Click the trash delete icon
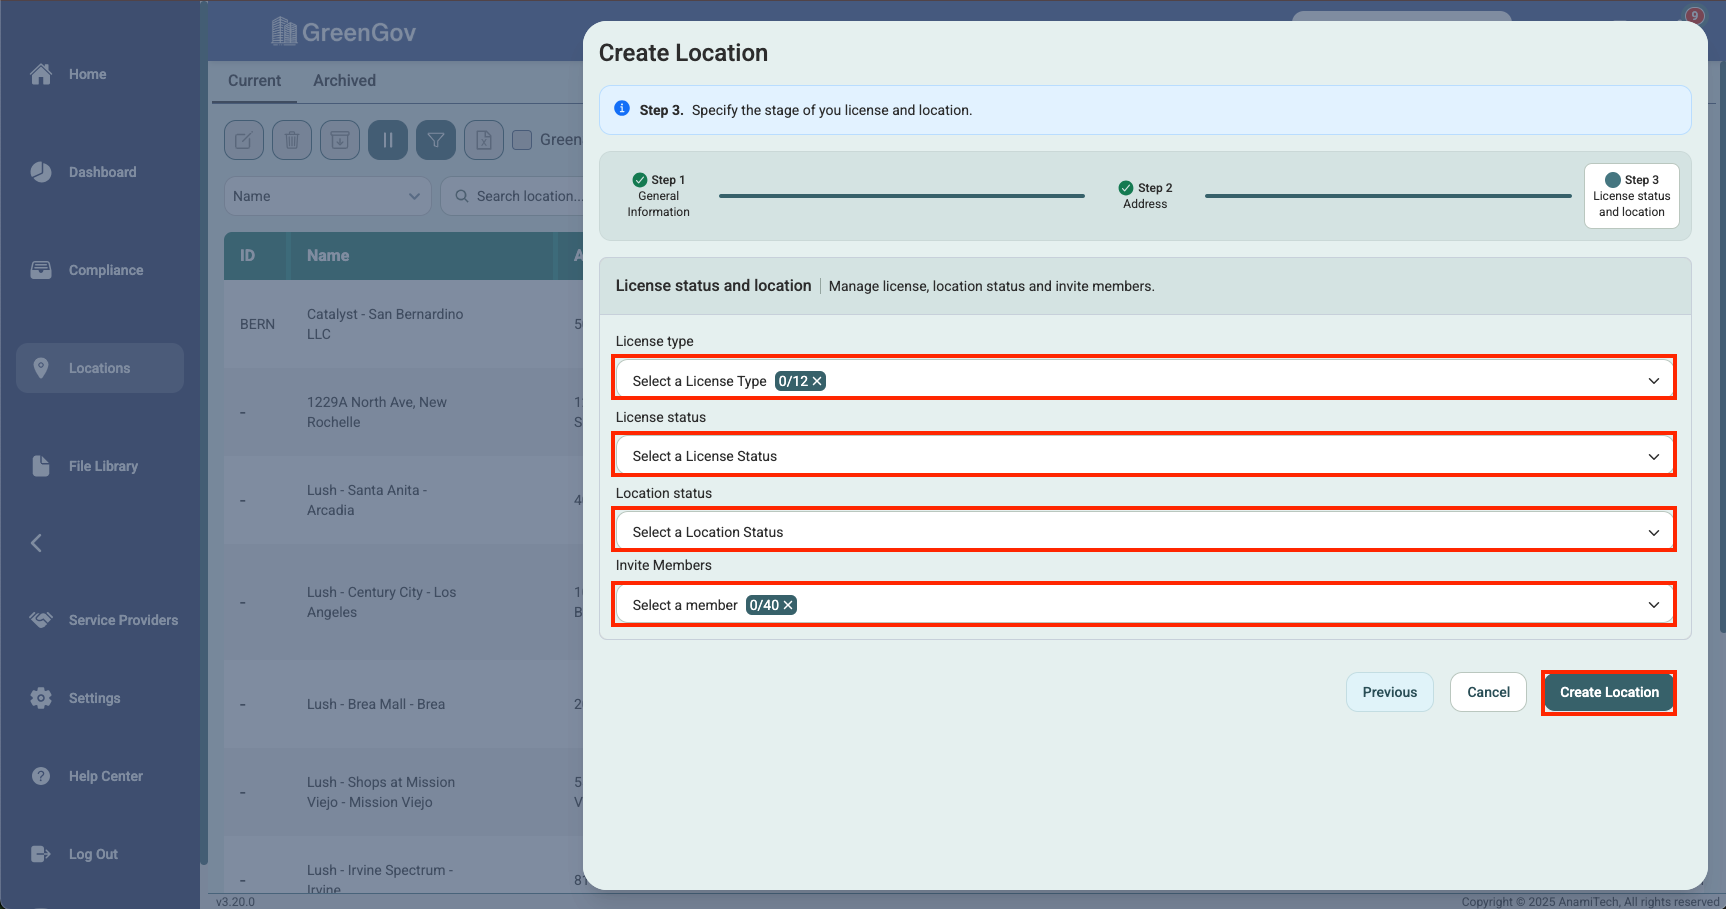Screen dimensions: 1726x909 (292, 140)
